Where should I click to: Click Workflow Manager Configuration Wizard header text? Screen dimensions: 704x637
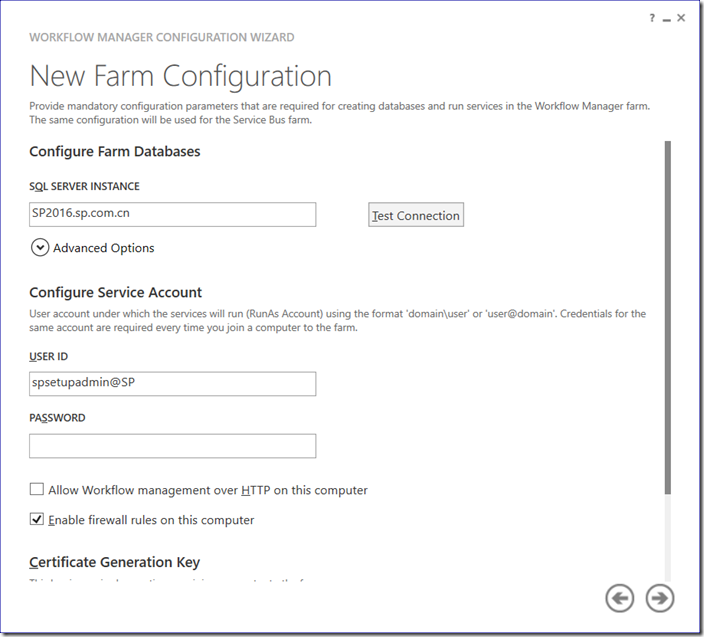pos(162,37)
